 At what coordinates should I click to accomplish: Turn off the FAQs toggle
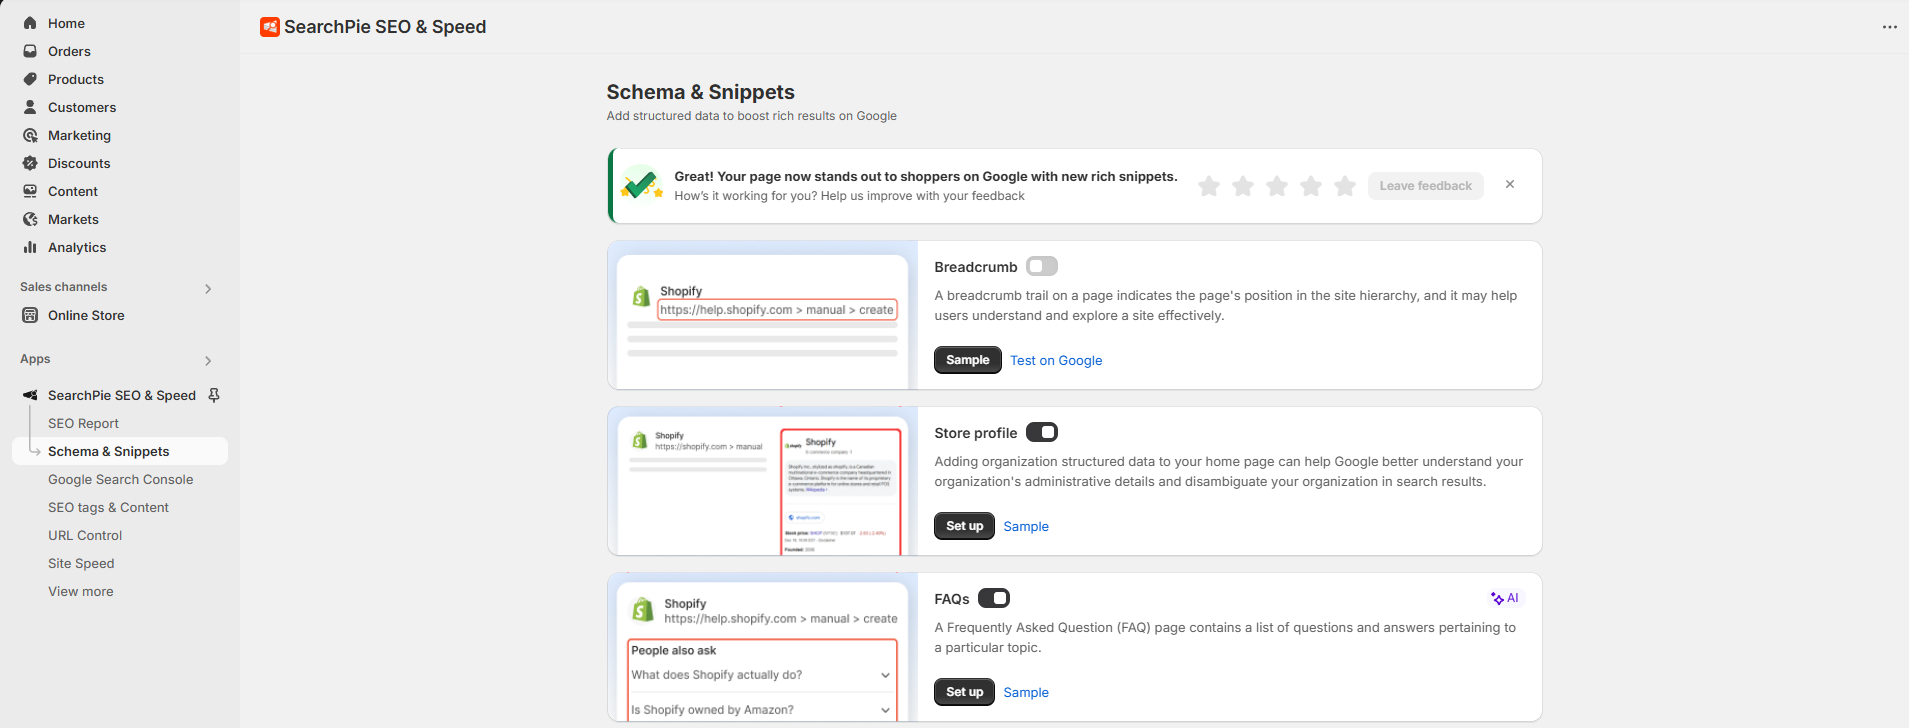994,598
